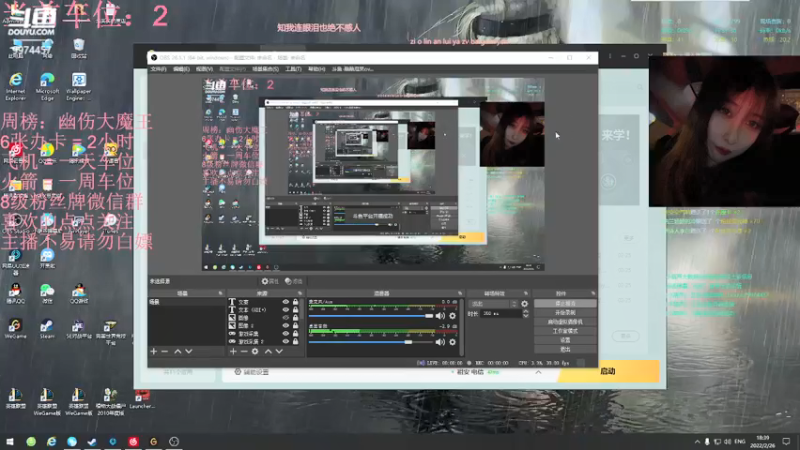Open the Help menu in OBS
The width and height of the screenshot is (800, 450).
coord(316,69)
